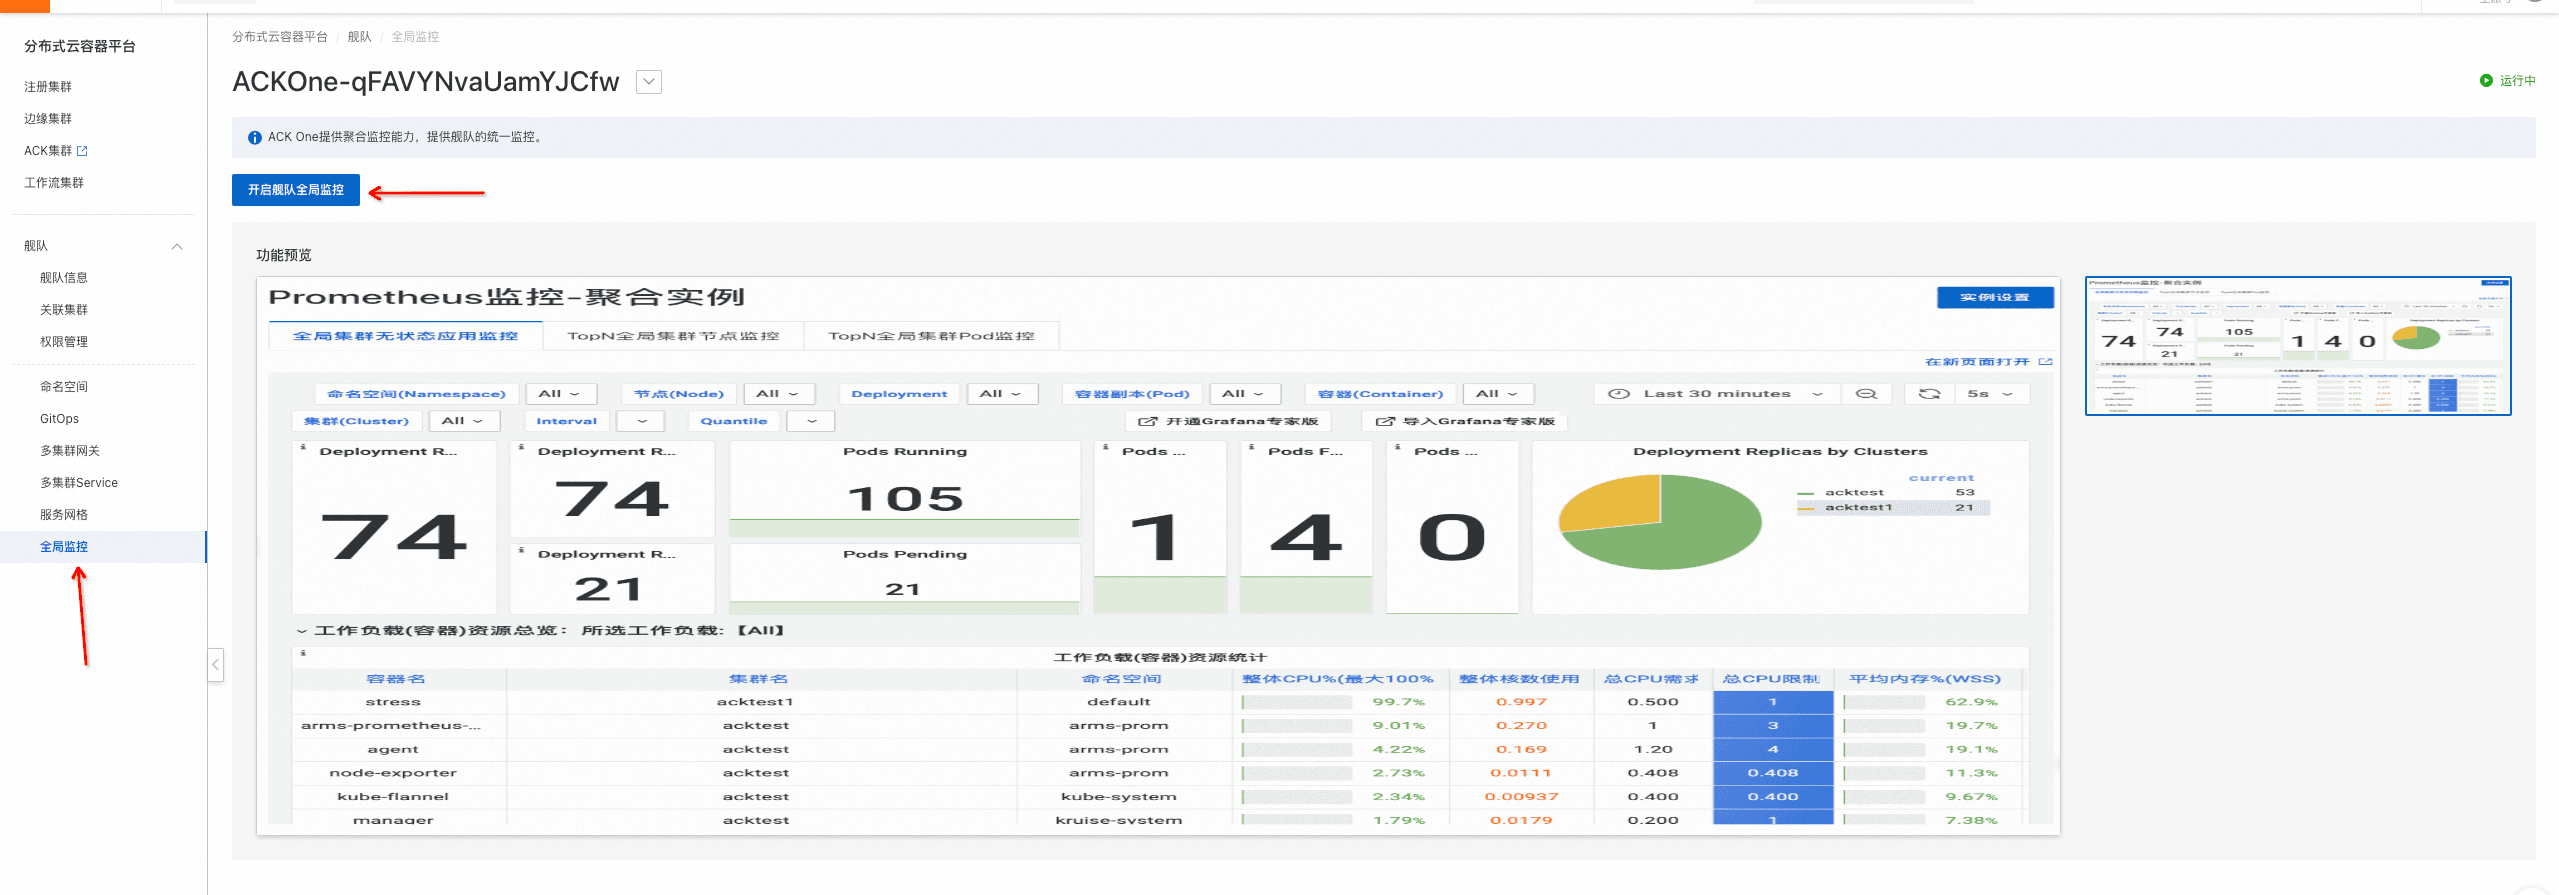Collapse the 舰队 sidebar section
This screenshot has height=895, width=2559.
pyautogui.click(x=177, y=246)
